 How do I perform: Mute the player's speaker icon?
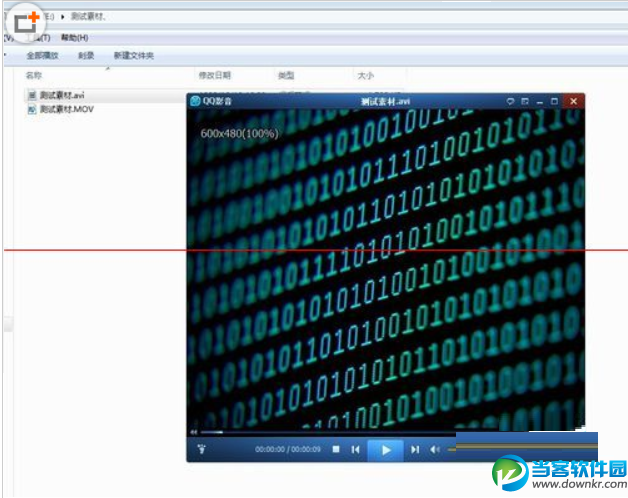point(435,450)
